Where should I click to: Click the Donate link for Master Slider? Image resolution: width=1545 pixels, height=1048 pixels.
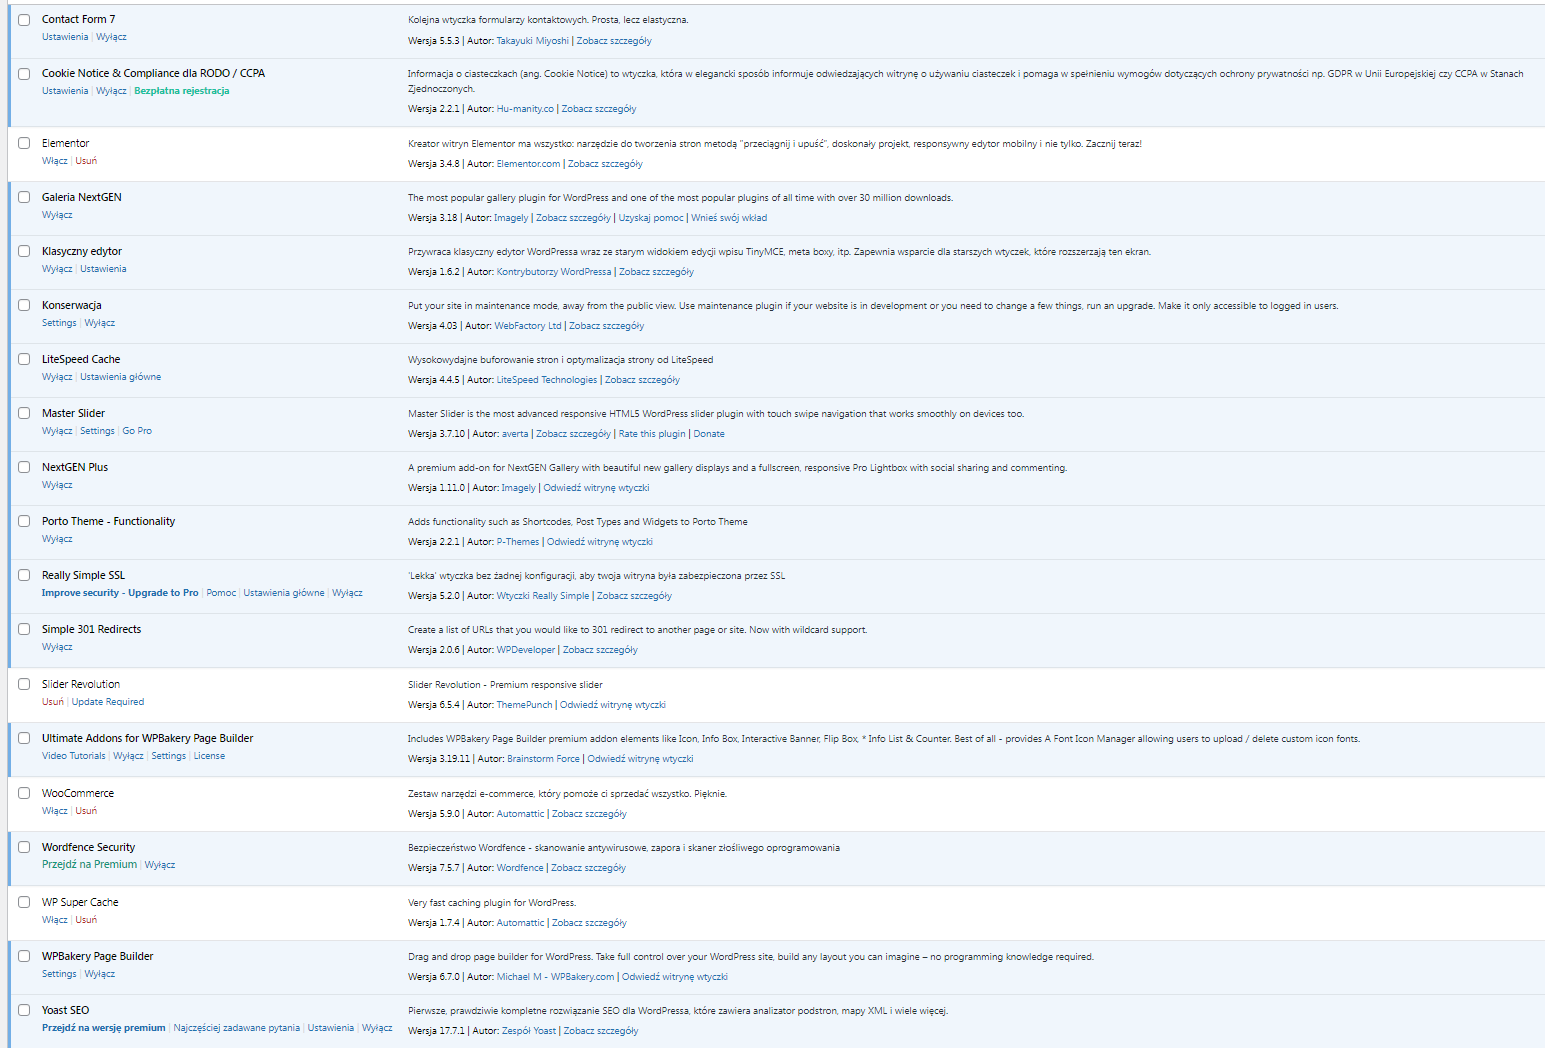[709, 434]
